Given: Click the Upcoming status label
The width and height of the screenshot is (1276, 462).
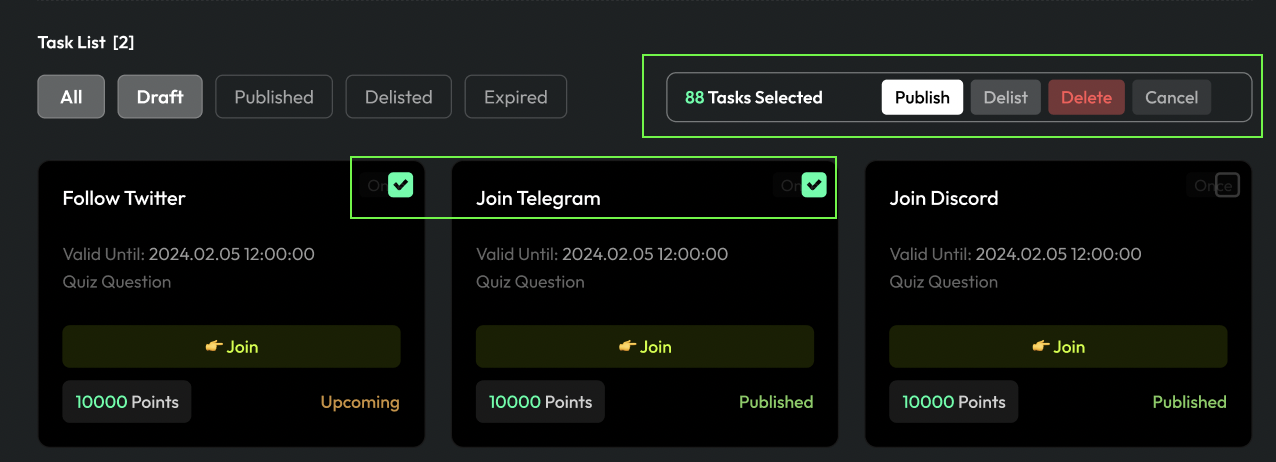Looking at the screenshot, I should pyautogui.click(x=360, y=402).
